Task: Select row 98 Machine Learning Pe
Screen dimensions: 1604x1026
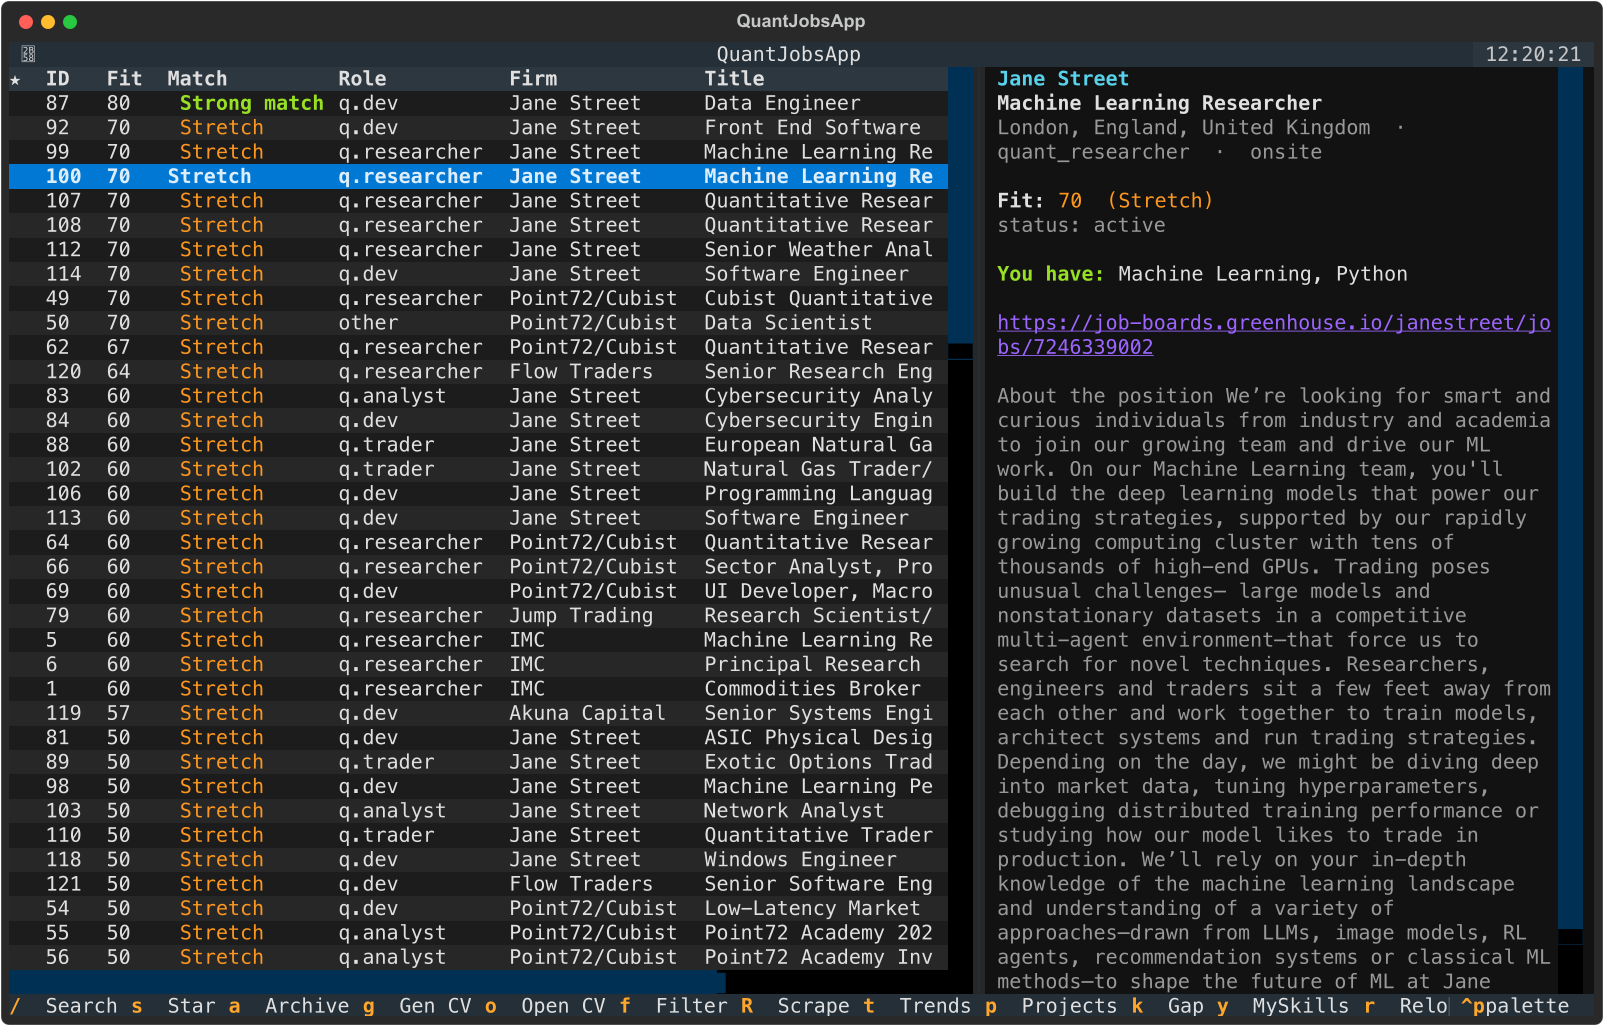Action: pos(478,786)
